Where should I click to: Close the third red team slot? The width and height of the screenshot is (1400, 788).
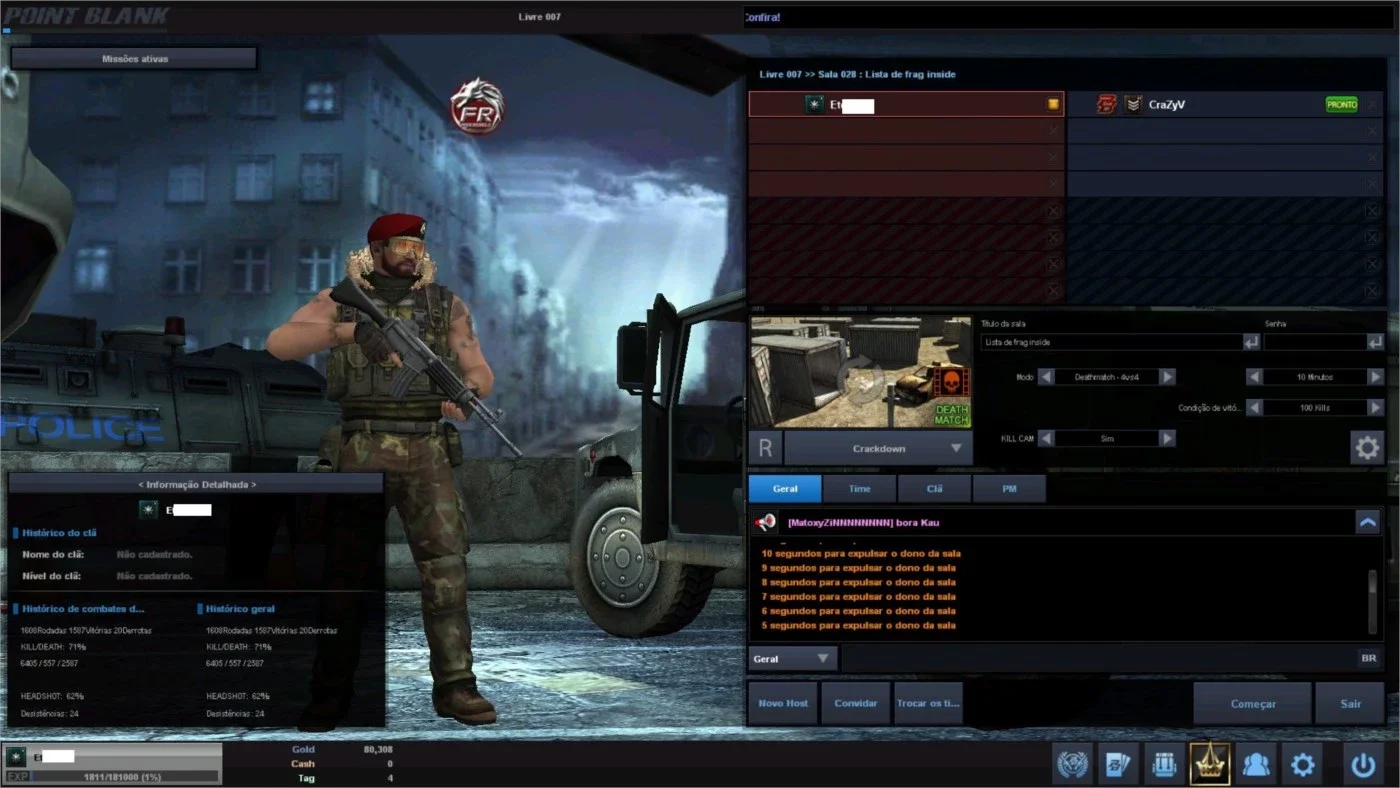tap(1053, 157)
